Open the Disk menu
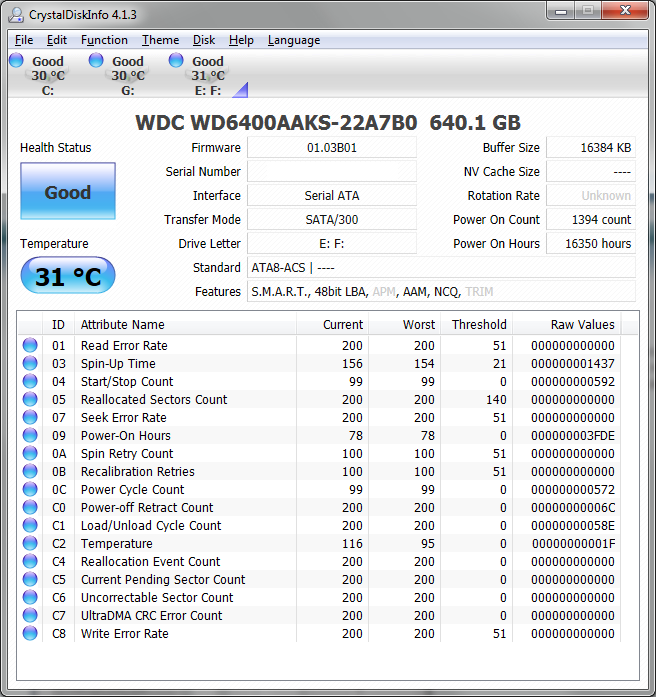 pos(204,40)
